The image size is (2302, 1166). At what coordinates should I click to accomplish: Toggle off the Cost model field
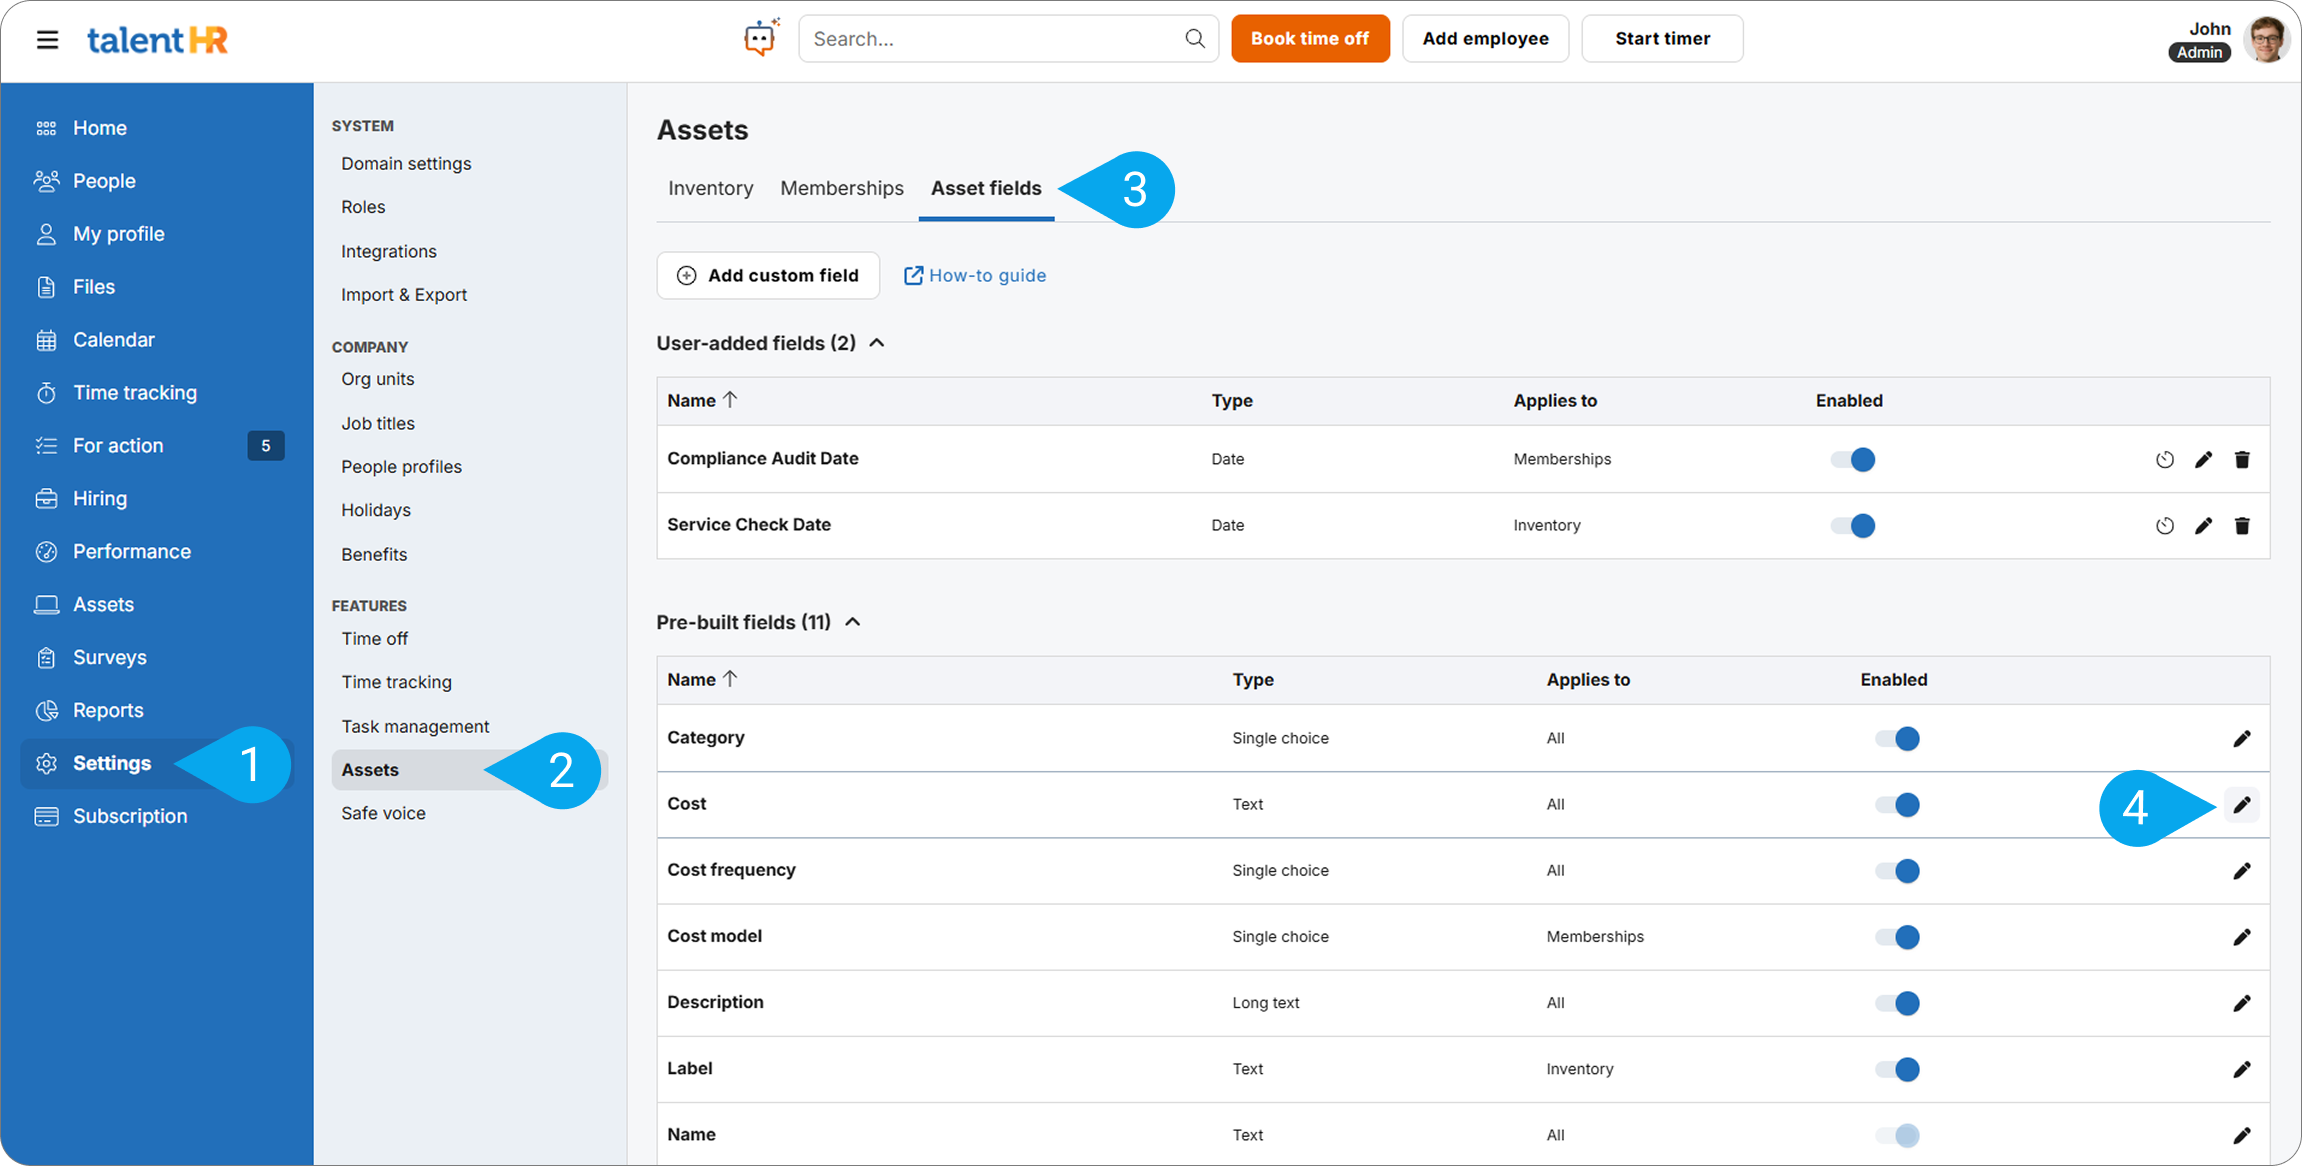tap(1897, 937)
